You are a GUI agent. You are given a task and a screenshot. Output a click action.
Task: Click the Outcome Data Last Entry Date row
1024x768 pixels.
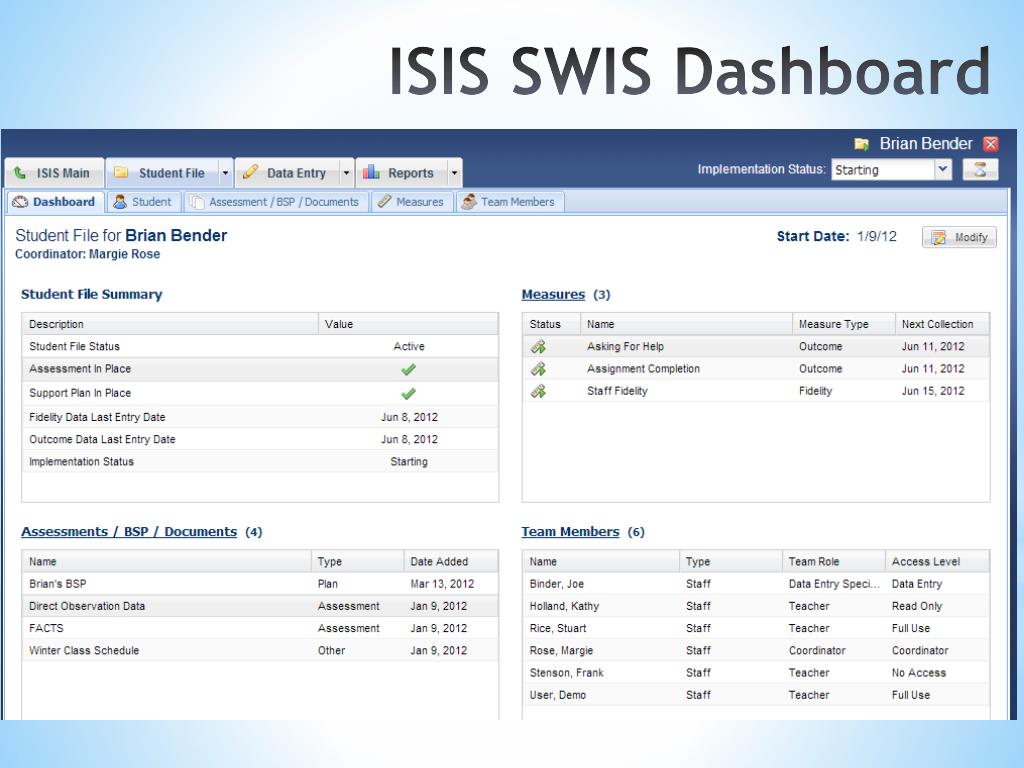point(260,440)
